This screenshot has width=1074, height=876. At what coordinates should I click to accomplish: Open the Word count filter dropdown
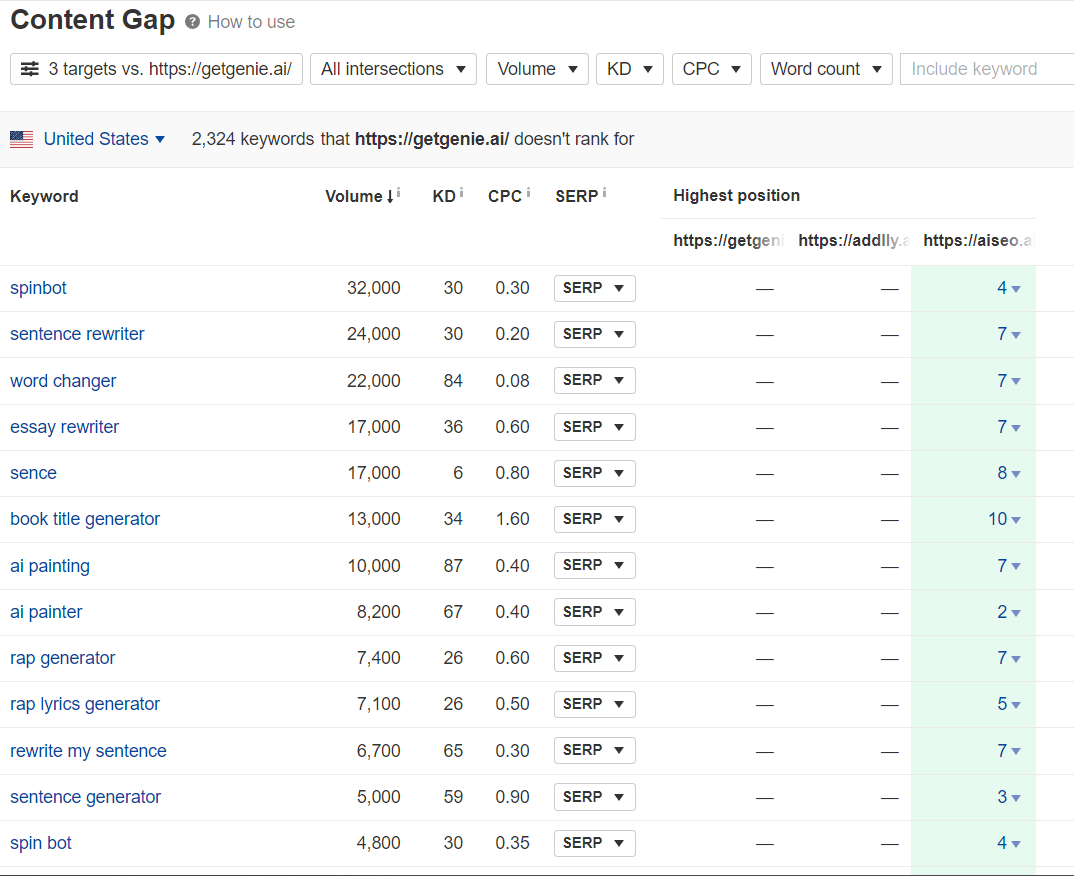[x=826, y=69]
